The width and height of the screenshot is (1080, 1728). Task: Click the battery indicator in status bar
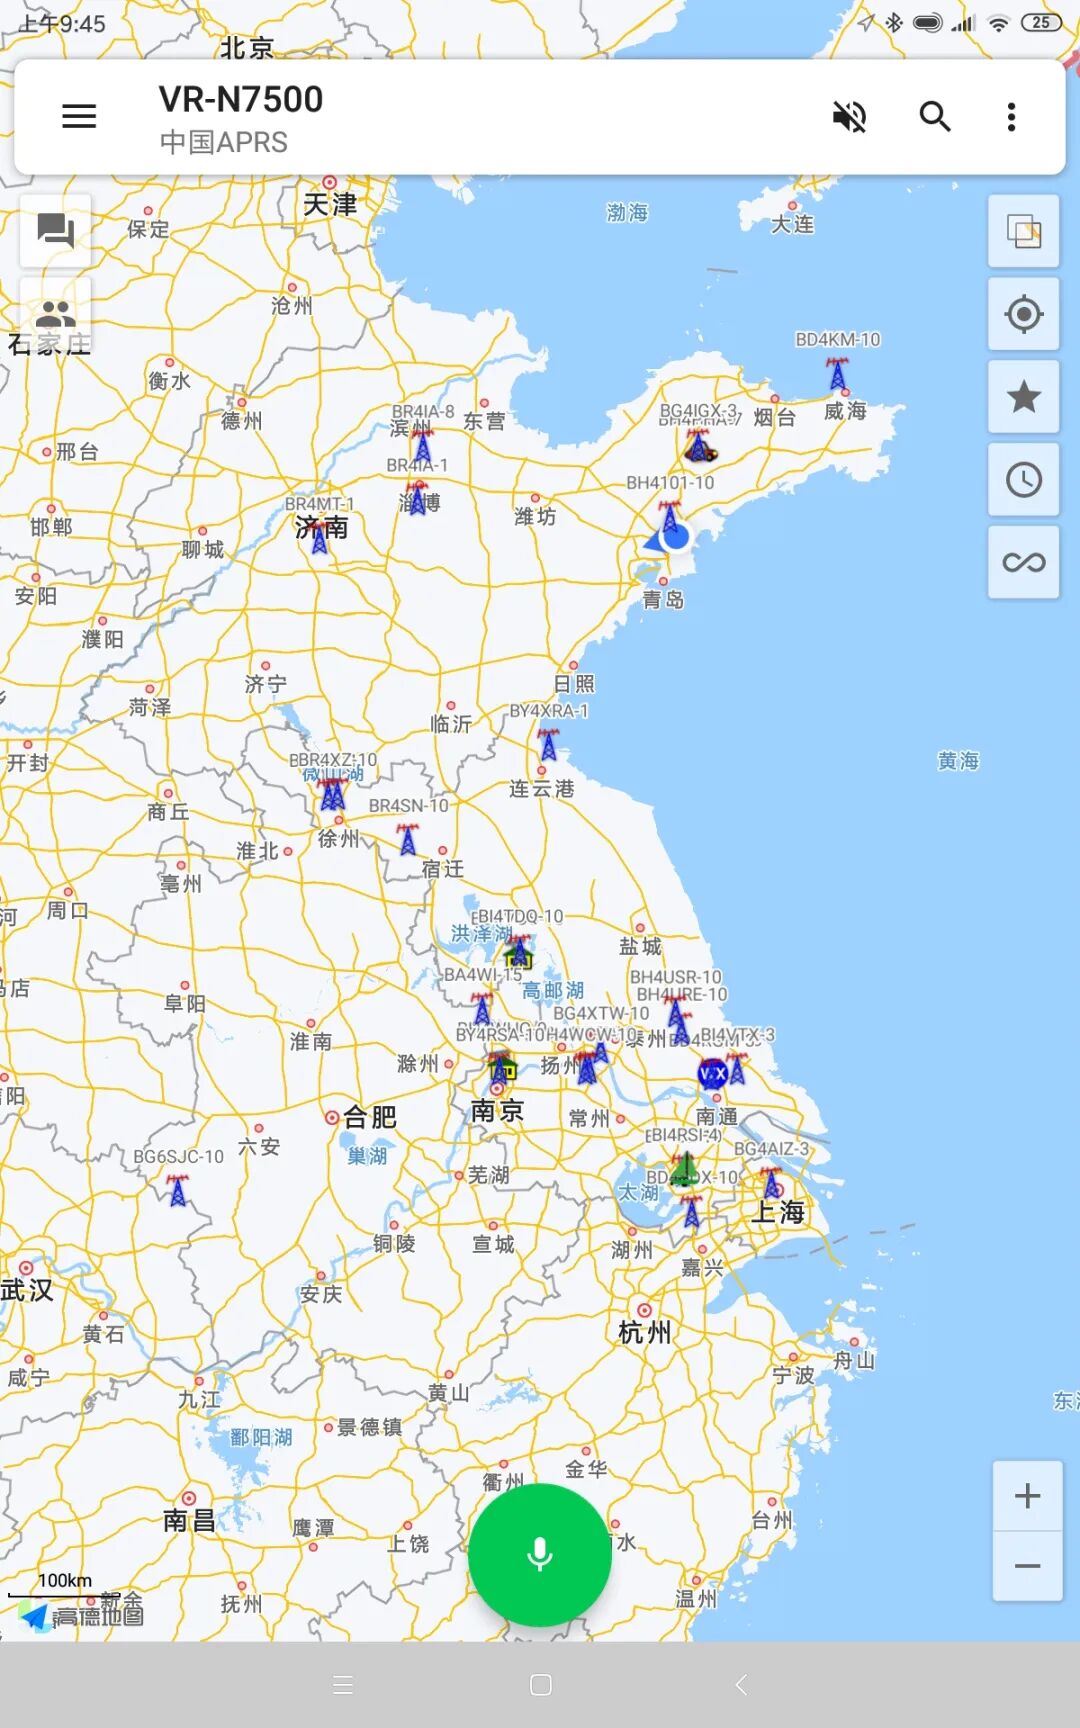pyautogui.click(x=1041, y=22)
